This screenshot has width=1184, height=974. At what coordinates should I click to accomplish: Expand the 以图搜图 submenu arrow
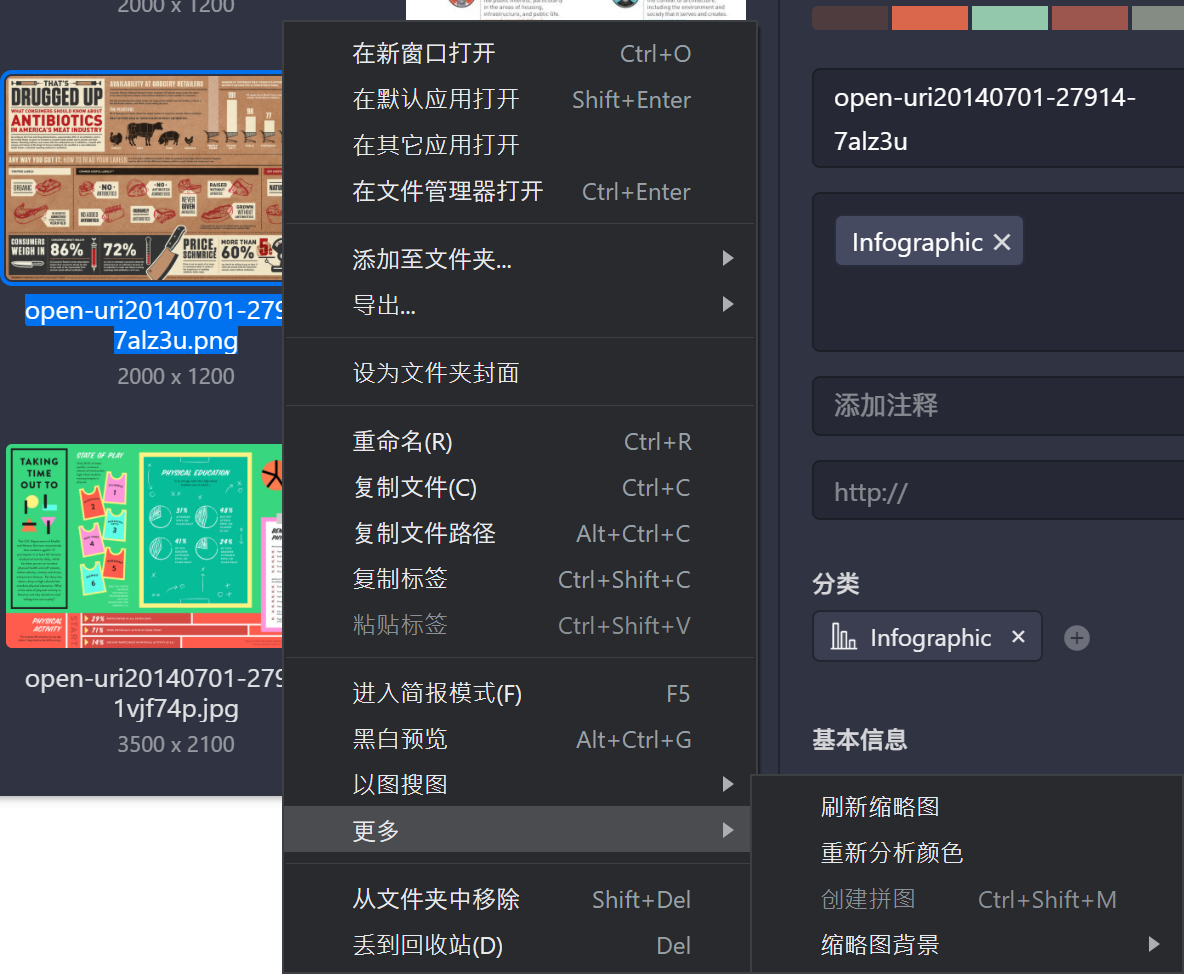(727, 784)
